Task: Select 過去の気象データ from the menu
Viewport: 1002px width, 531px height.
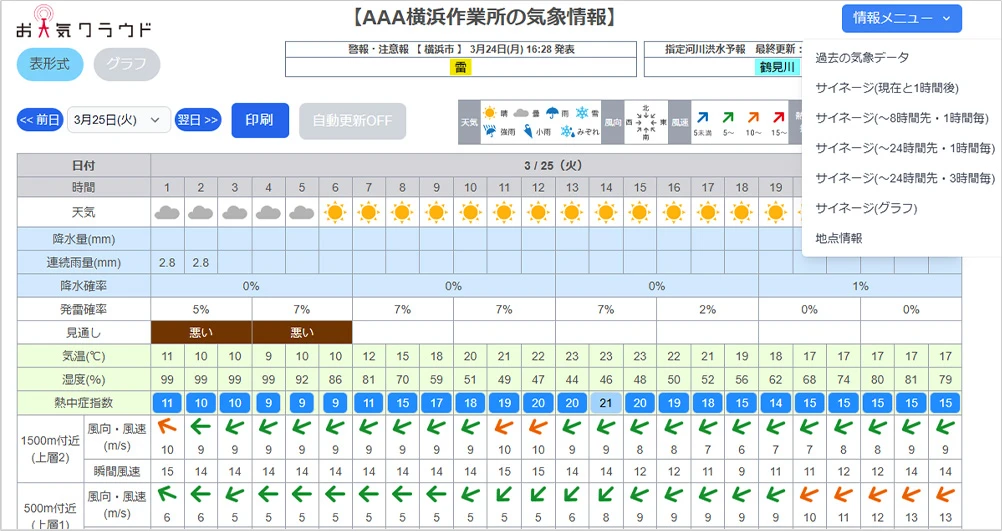Action: tap(862, 58)
